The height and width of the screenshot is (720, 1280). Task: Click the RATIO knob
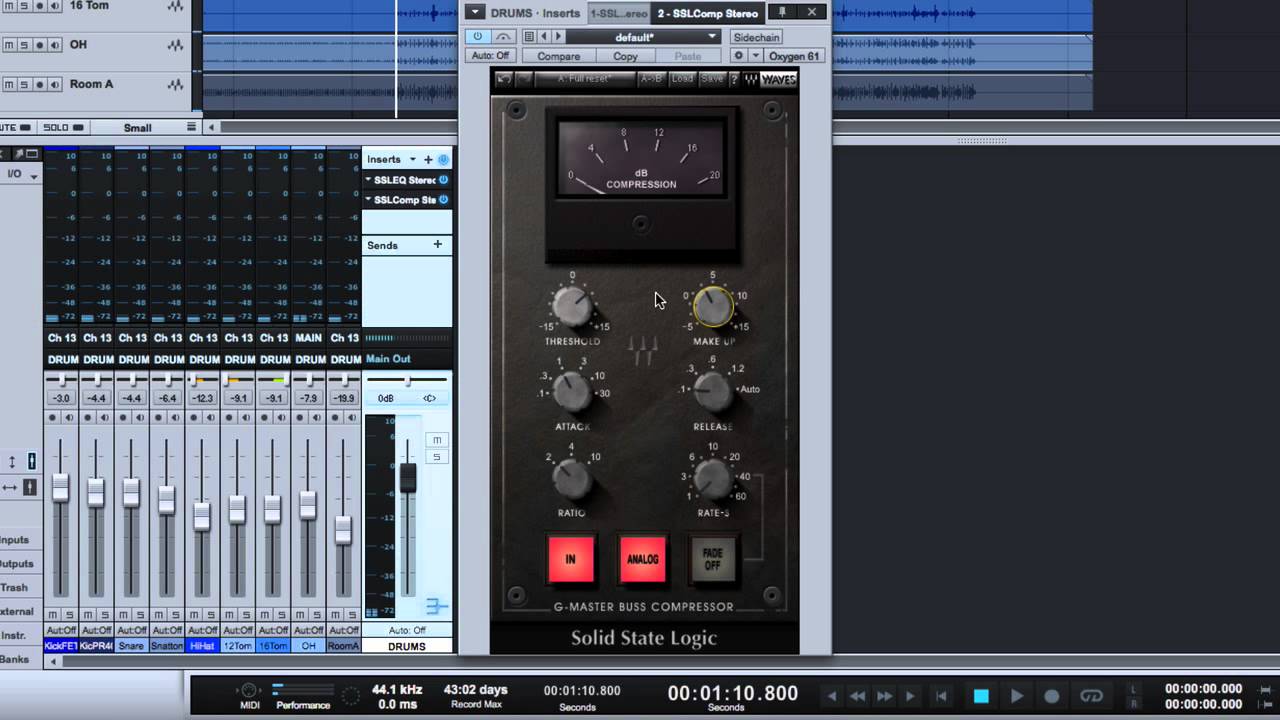(x=572, y=479)
